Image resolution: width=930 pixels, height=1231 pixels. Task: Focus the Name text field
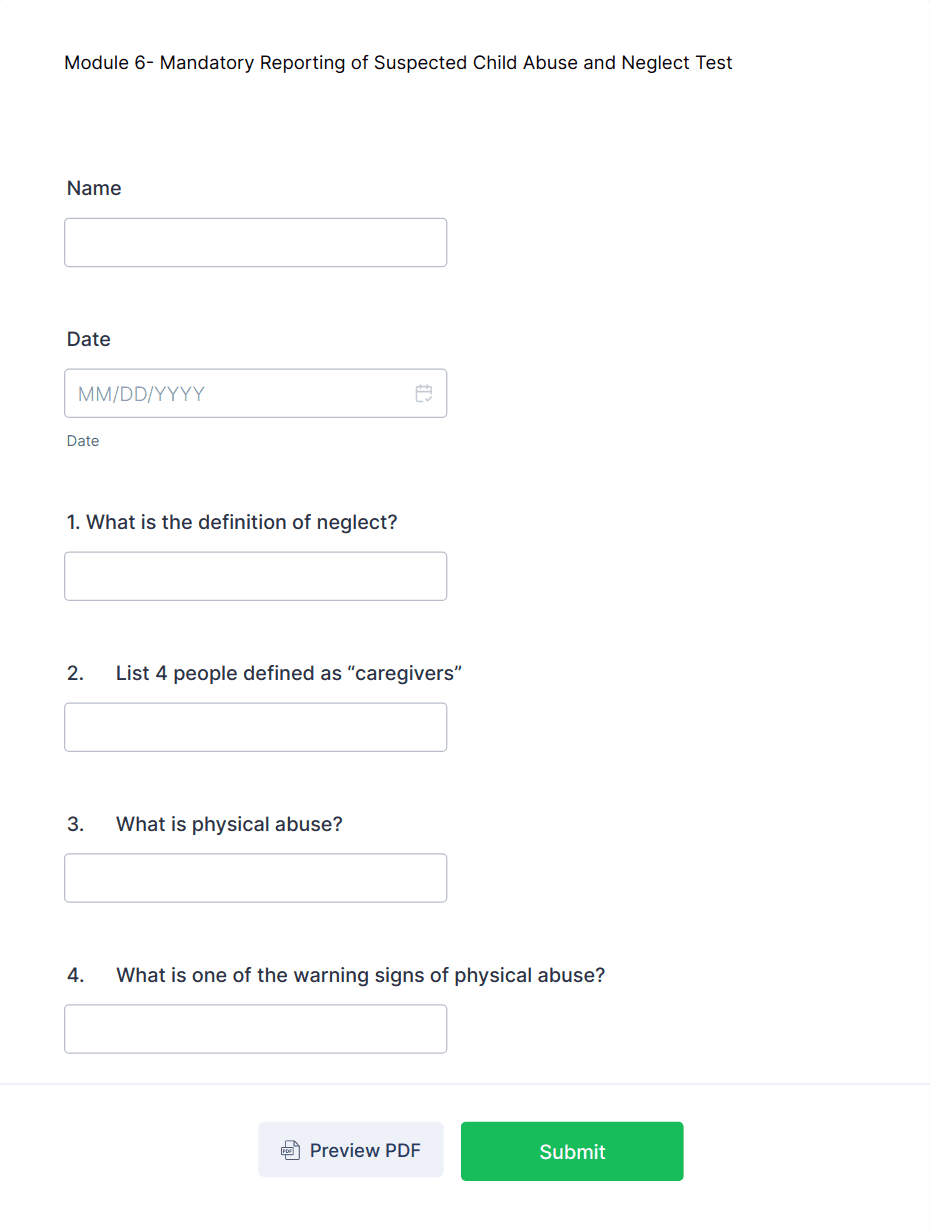click(x=255, y=242)
